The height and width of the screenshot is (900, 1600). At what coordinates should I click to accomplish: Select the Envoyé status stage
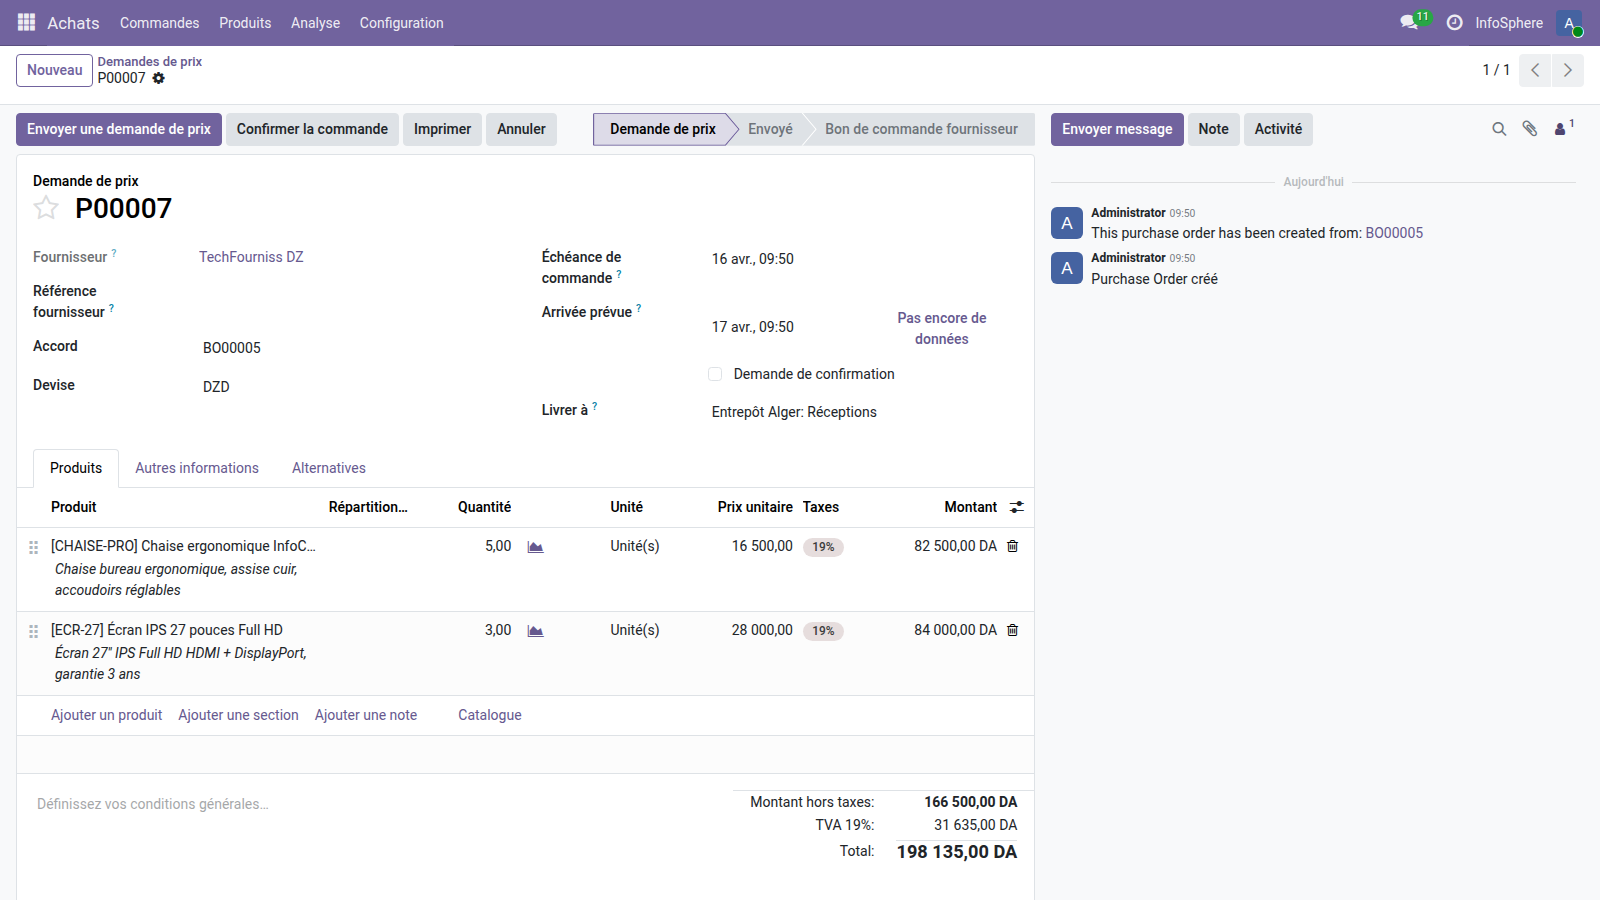(x=770, y=129)
